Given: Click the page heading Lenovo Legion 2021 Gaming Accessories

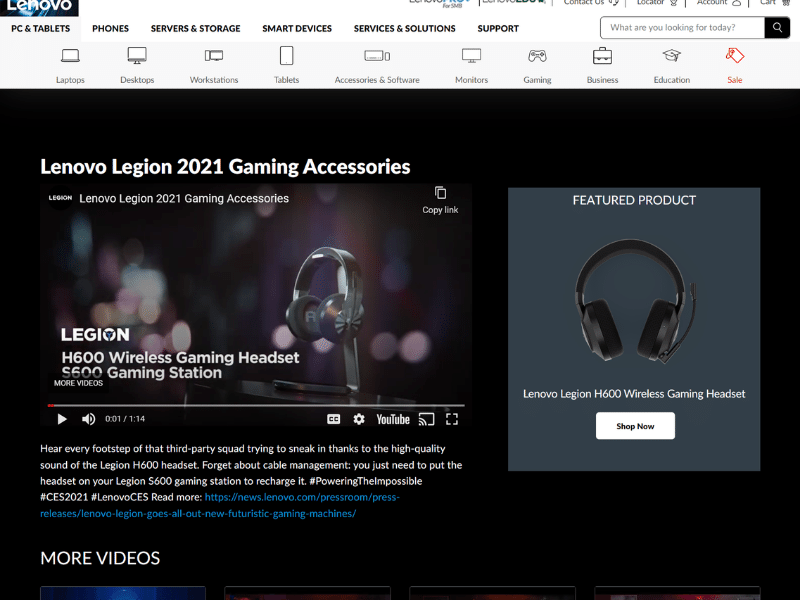Looking at the screenshot, I should pyautogui.click(x=225, y=167).
